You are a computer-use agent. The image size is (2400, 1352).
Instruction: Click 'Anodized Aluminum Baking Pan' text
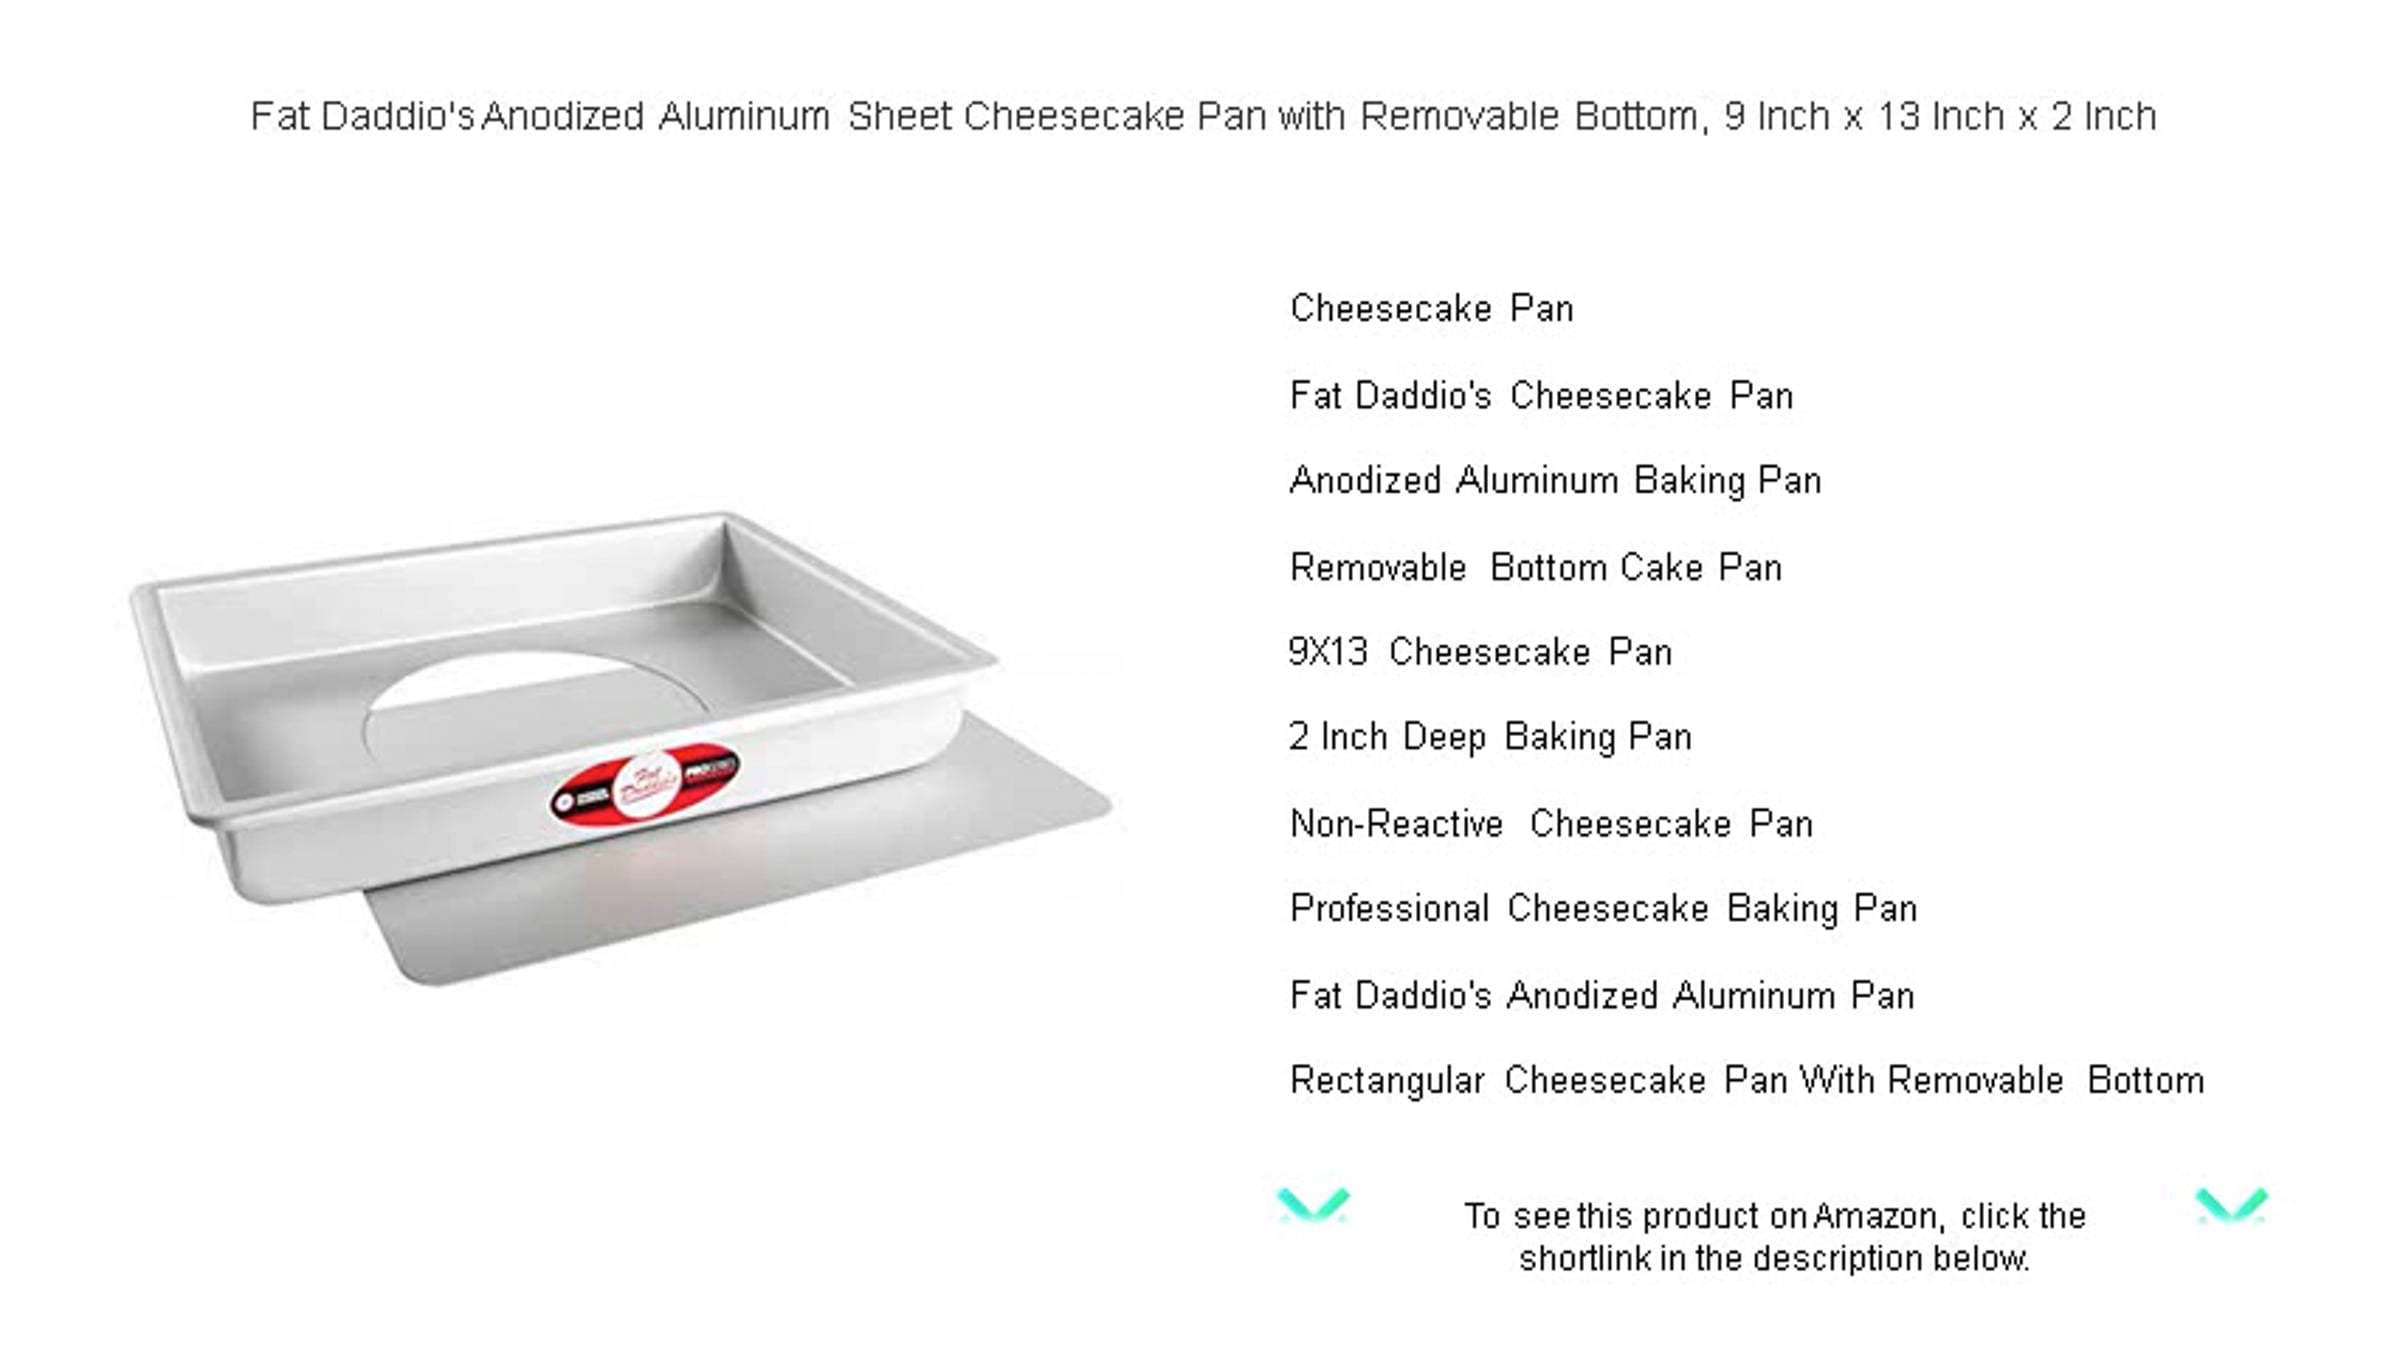[1555, 481]
